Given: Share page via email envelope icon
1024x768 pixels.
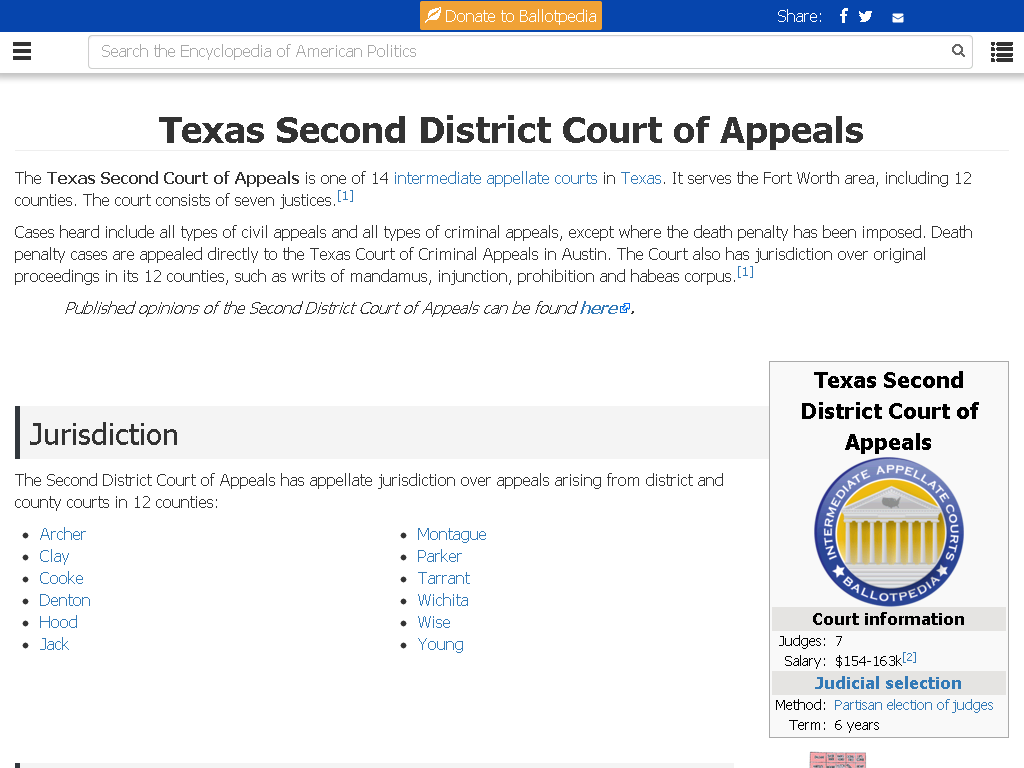Looking at the screenshot, I should coord(898,18).
